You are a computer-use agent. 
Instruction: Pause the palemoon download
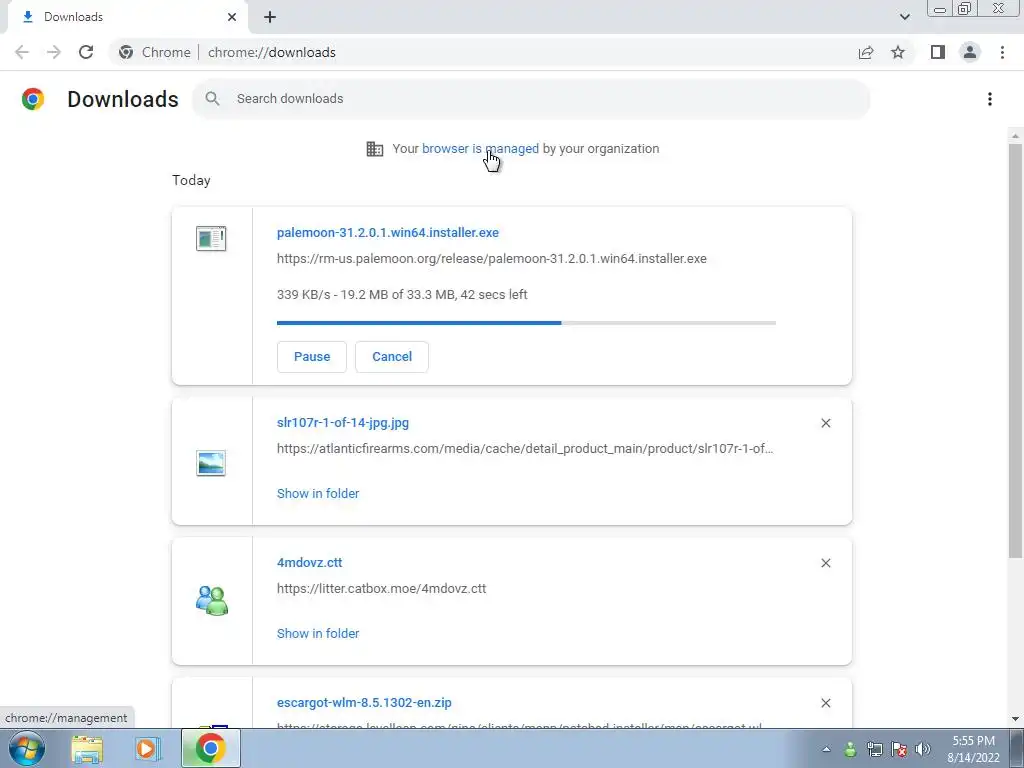point(312,357)
